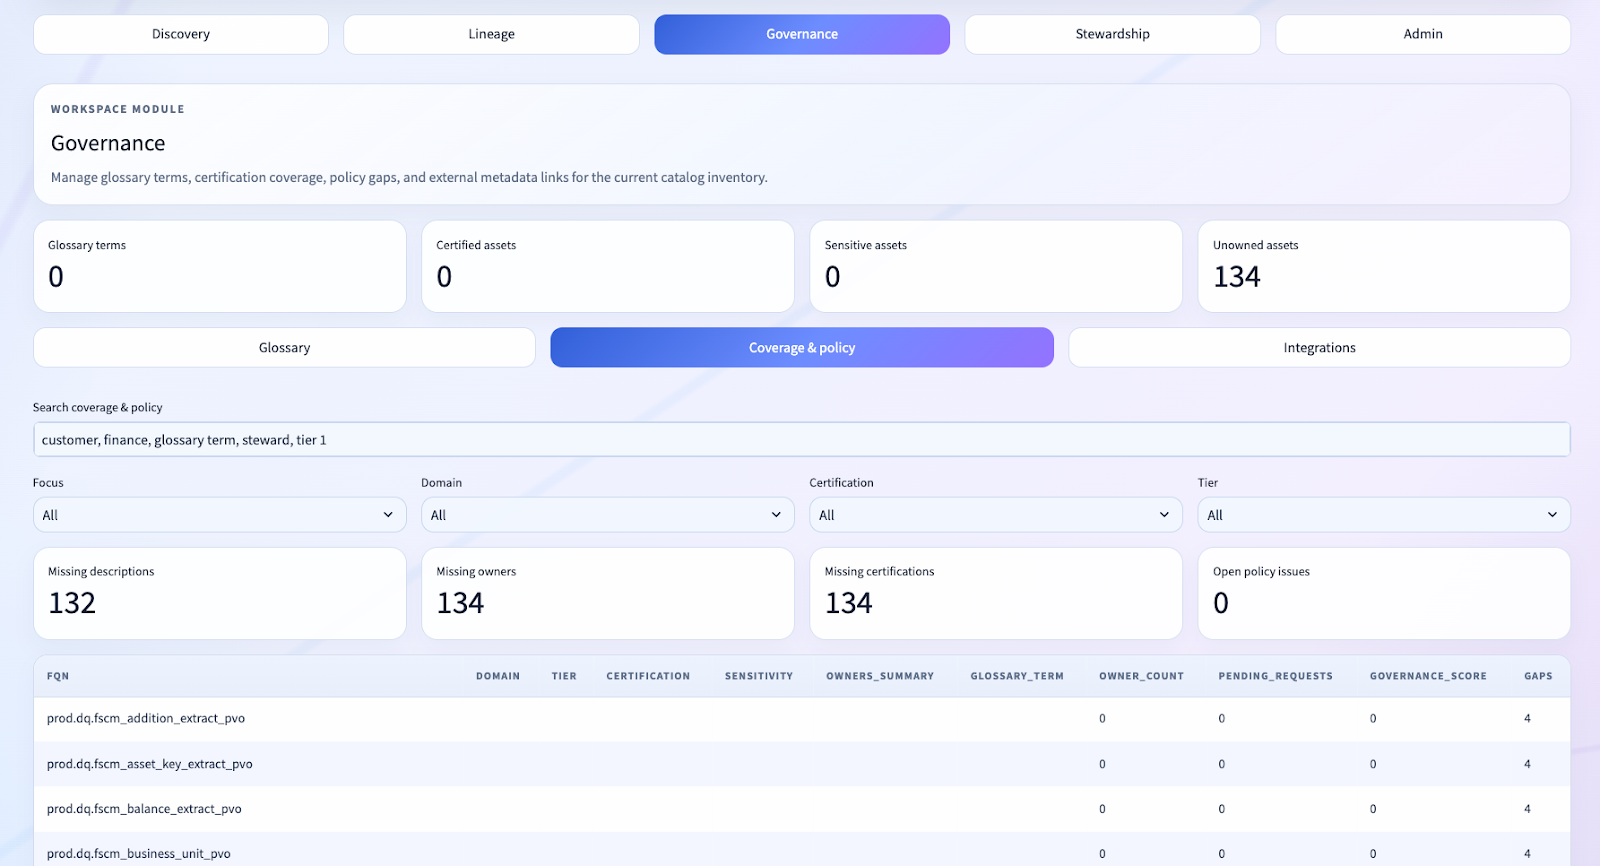Viewport: 1600px width, 866px height.
Task: Open the Discovery tab
Action: pyautogui.click(x=181, y=34)
